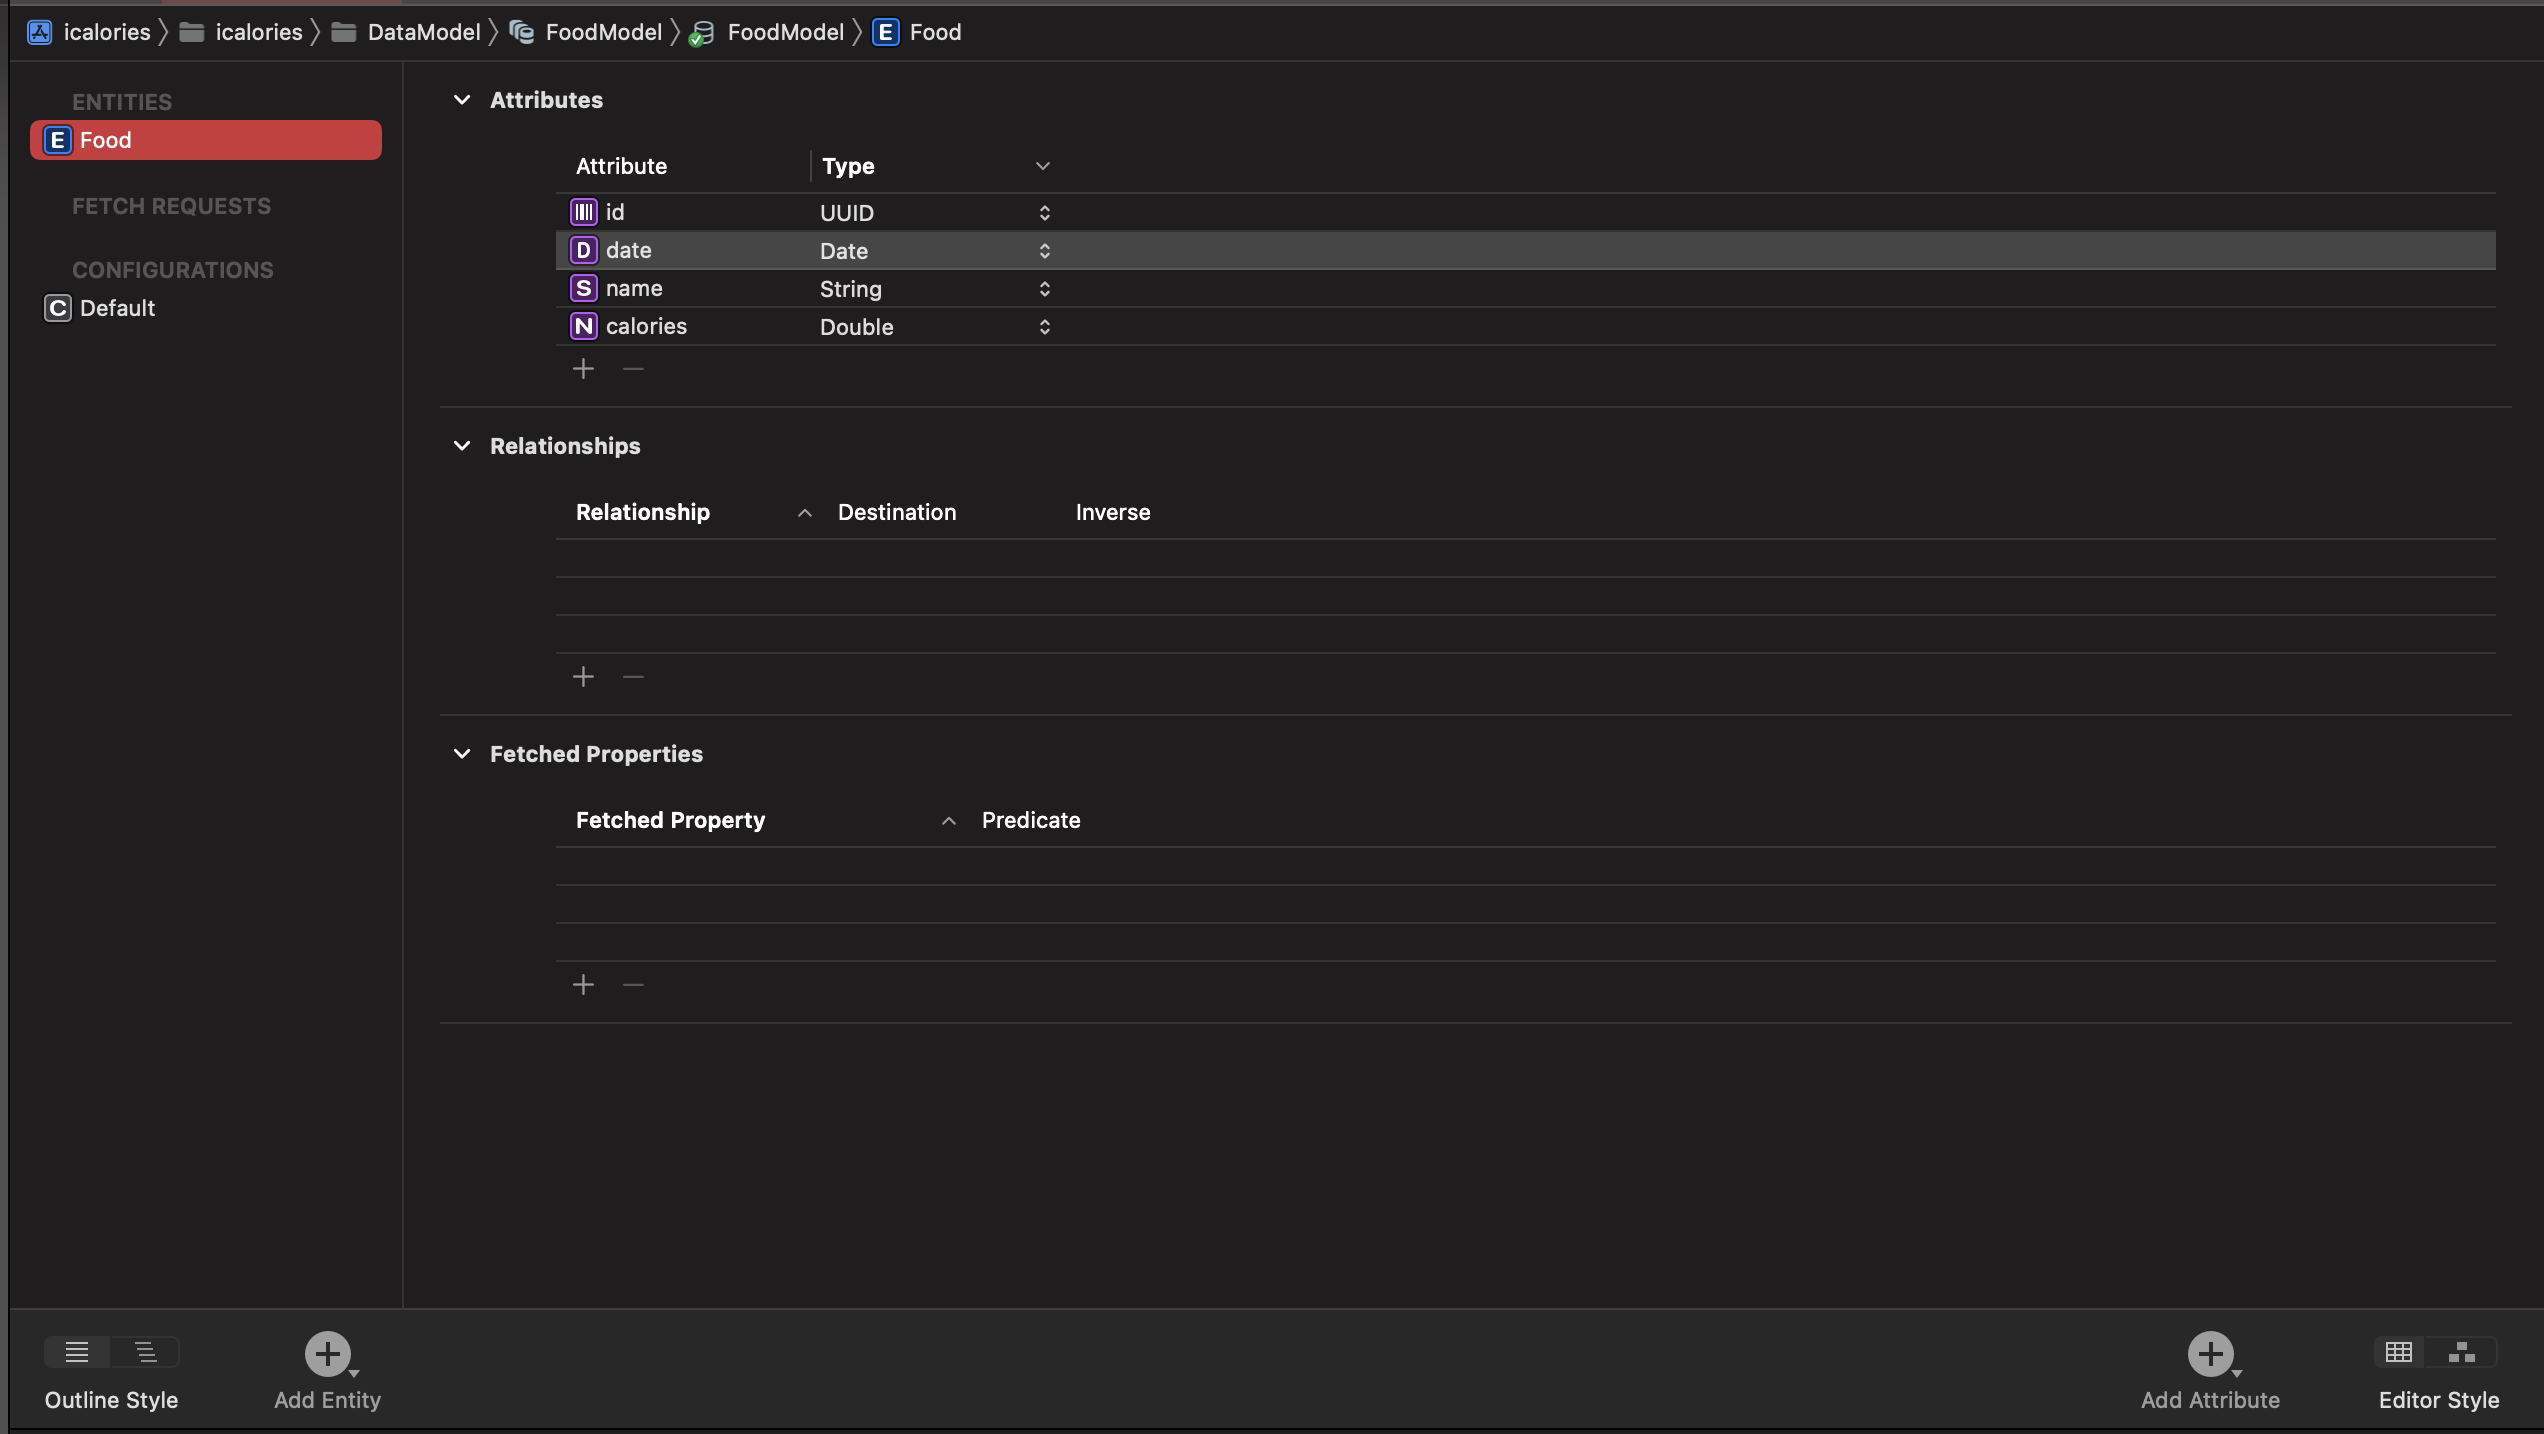Screen dimensions: 2544x1434
Task: Click the UUID icon beside id attribute
Action: pos(584,212)
